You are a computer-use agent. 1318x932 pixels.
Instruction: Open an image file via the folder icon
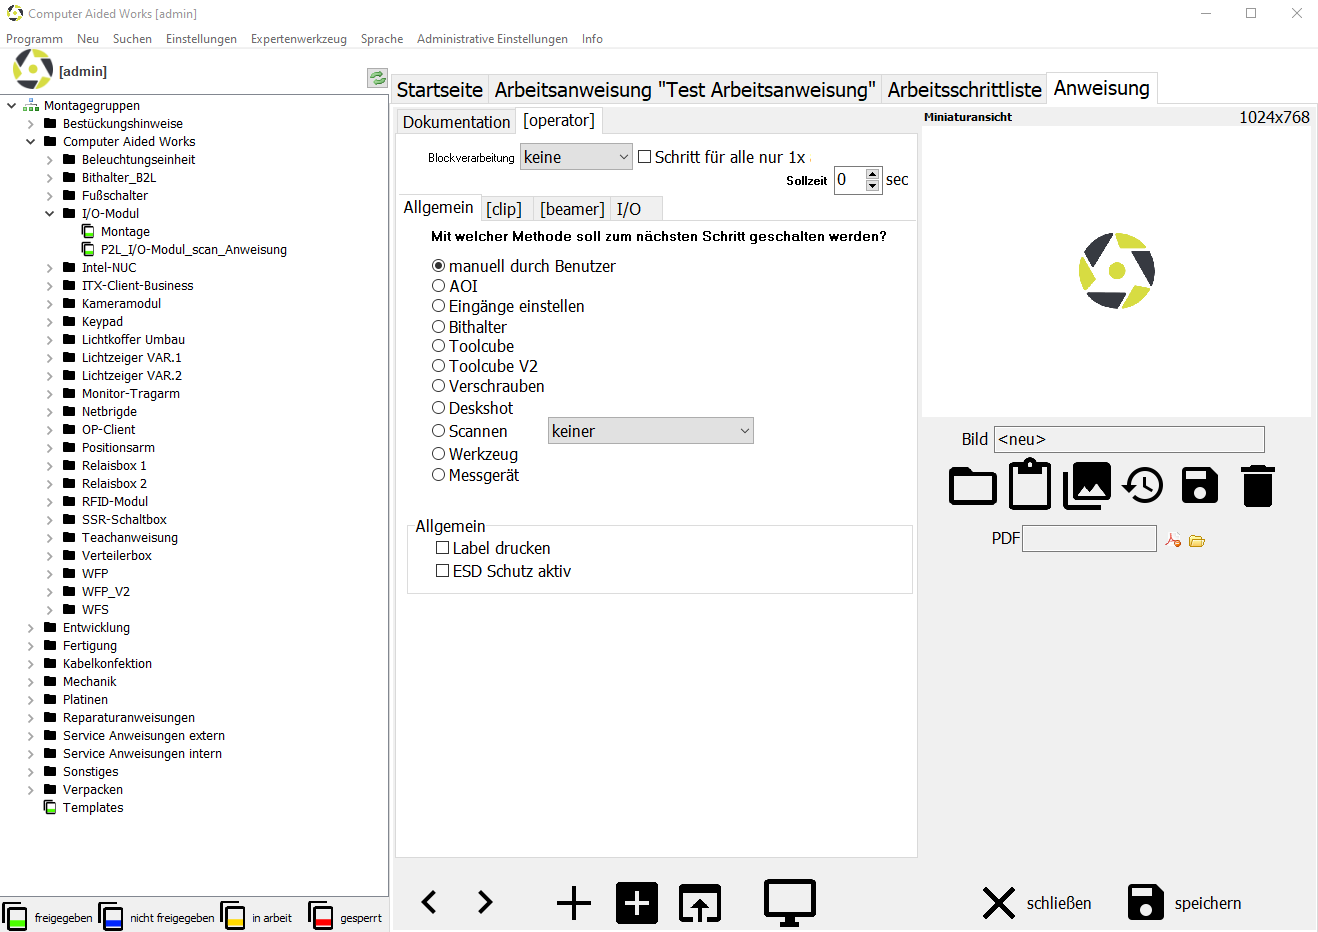[972, 485]
